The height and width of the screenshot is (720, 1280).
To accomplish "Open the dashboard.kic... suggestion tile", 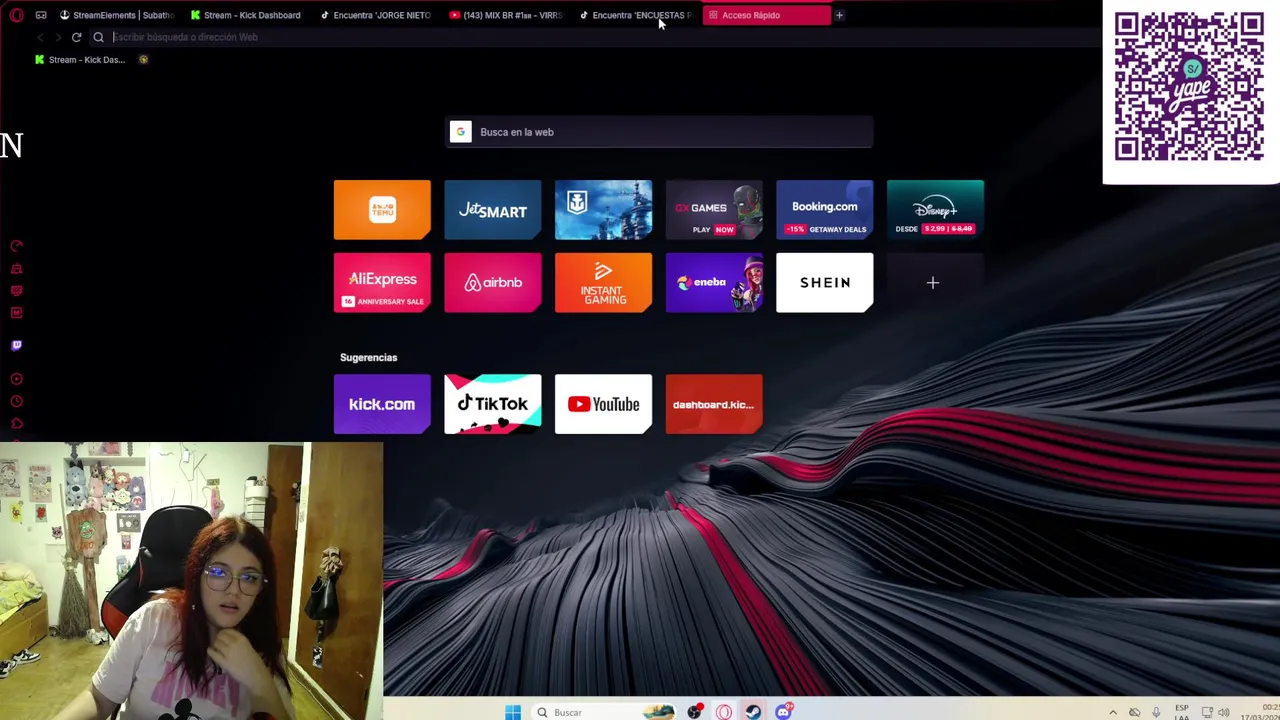I will coord(714,404).
